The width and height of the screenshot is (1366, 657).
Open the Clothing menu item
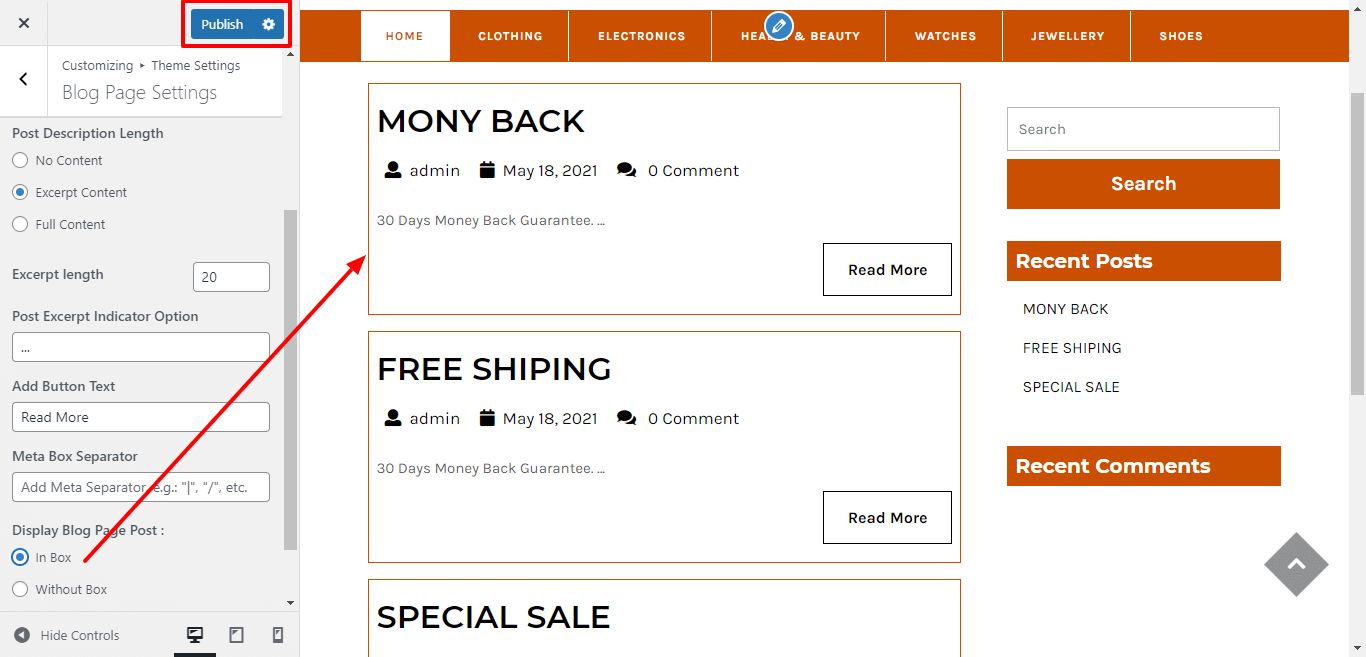coord(510,36)
